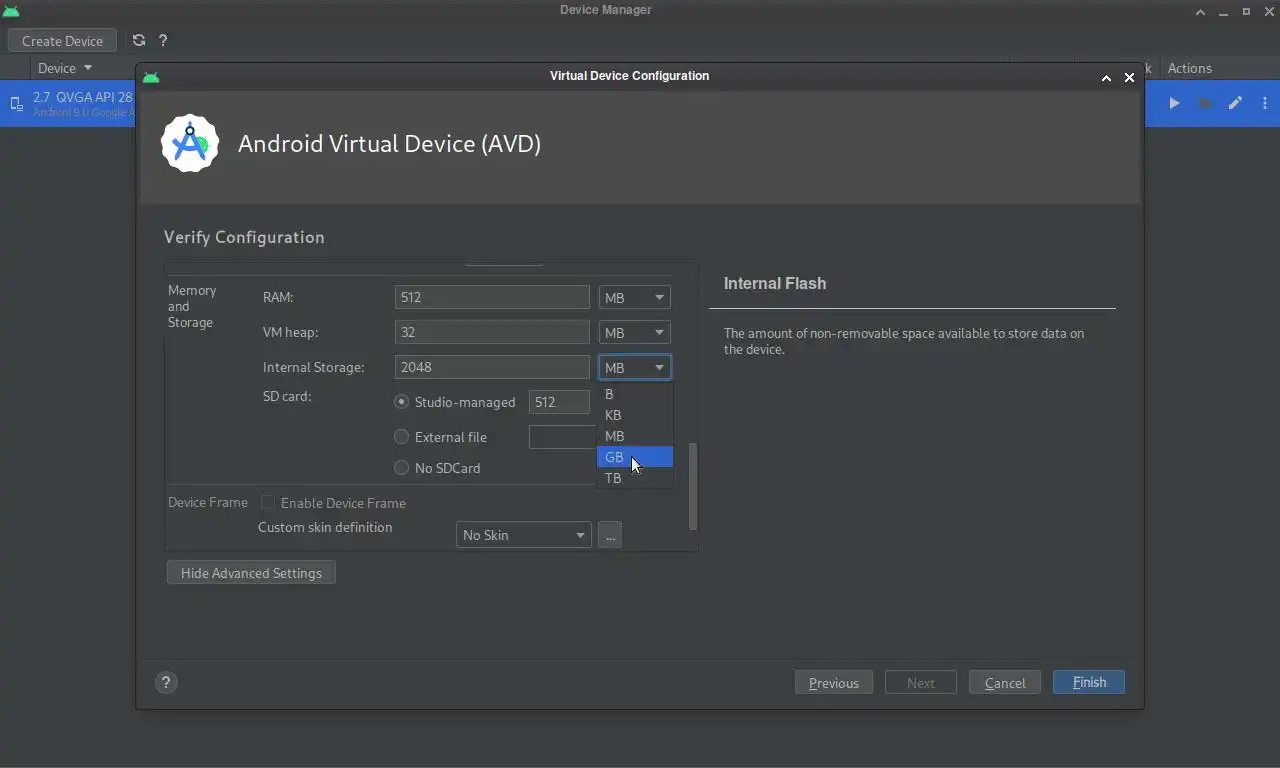Open Custom skin definition No Skin dropdown
This screenshot has width=1280, height=768.
coord(524,535)
